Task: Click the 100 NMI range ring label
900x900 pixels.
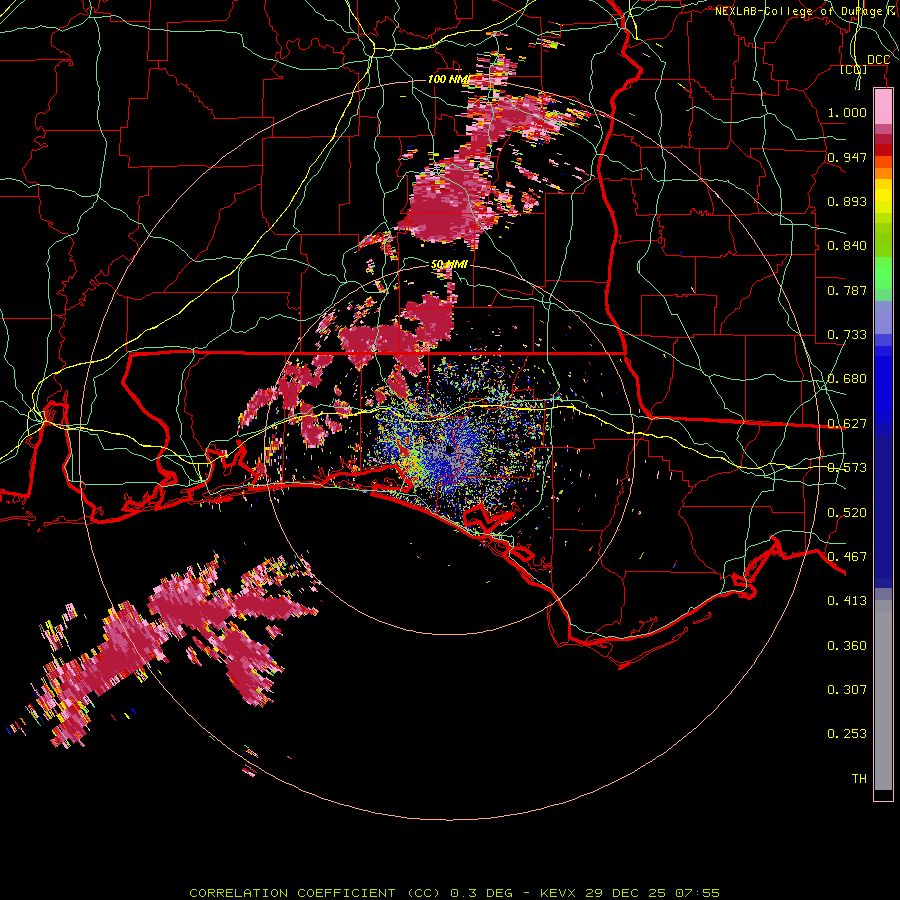Action: point(448,79)
